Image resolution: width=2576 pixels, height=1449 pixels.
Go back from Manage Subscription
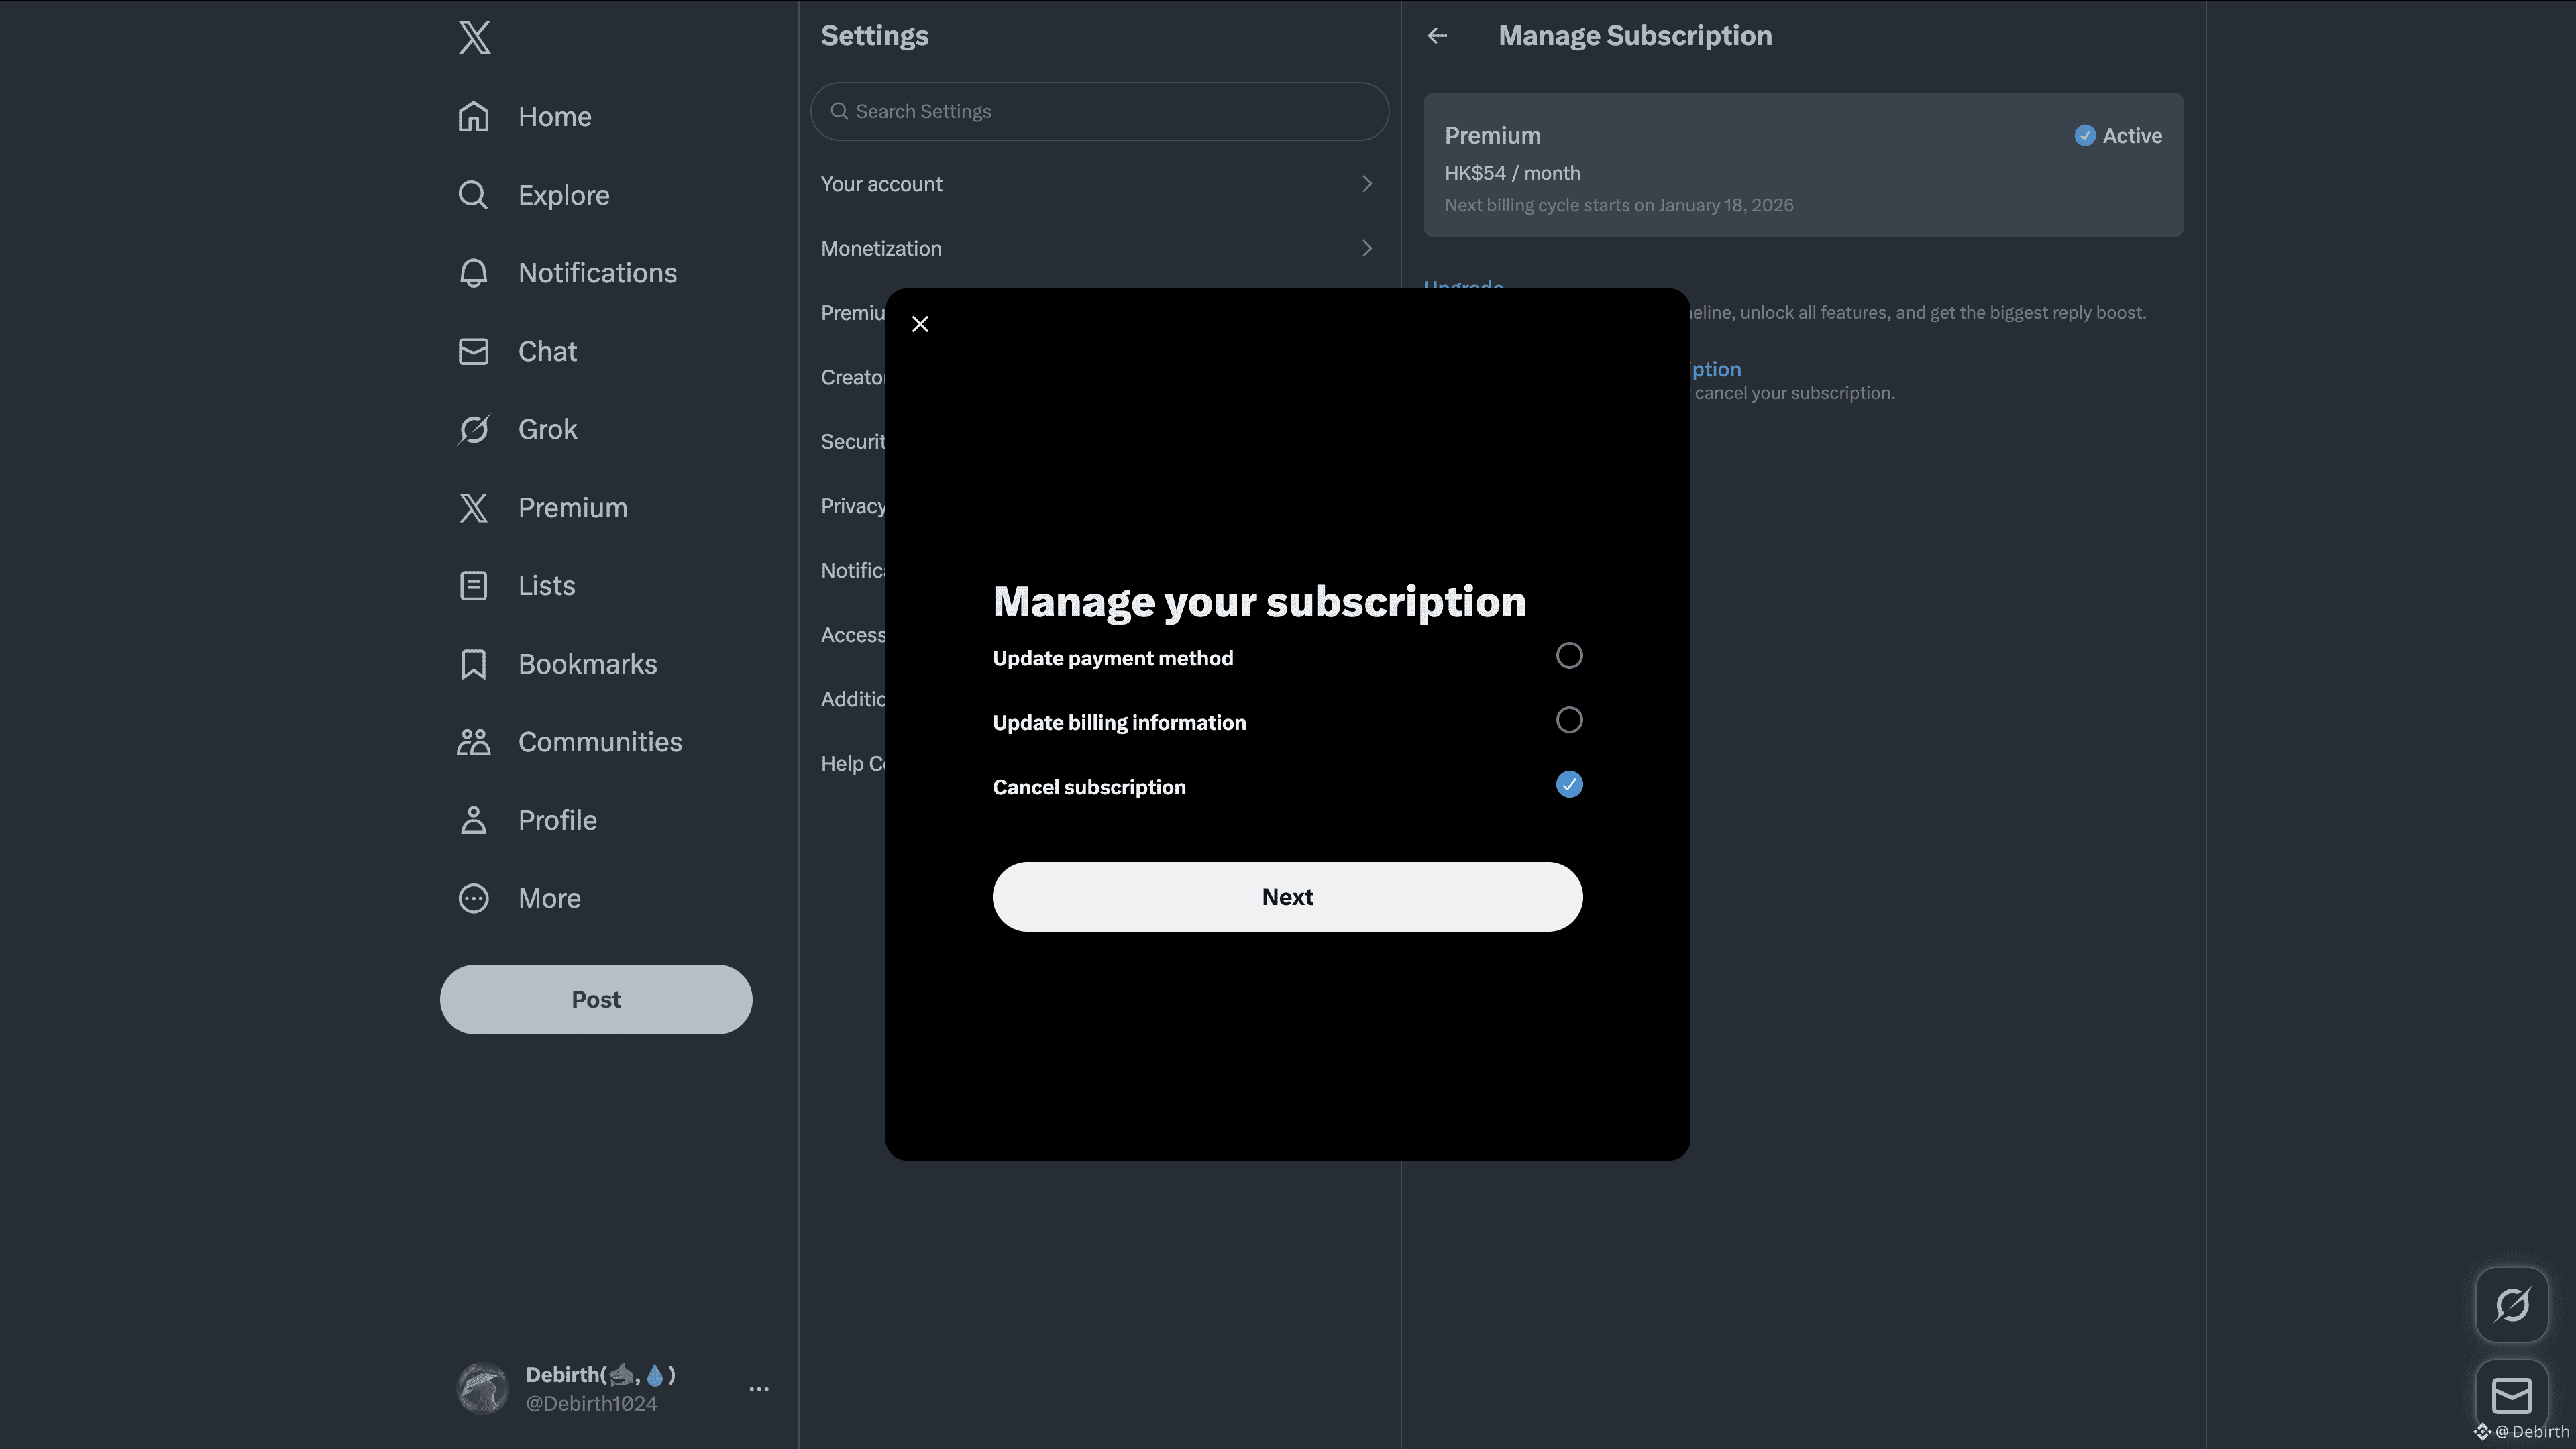coord(1437,36)
